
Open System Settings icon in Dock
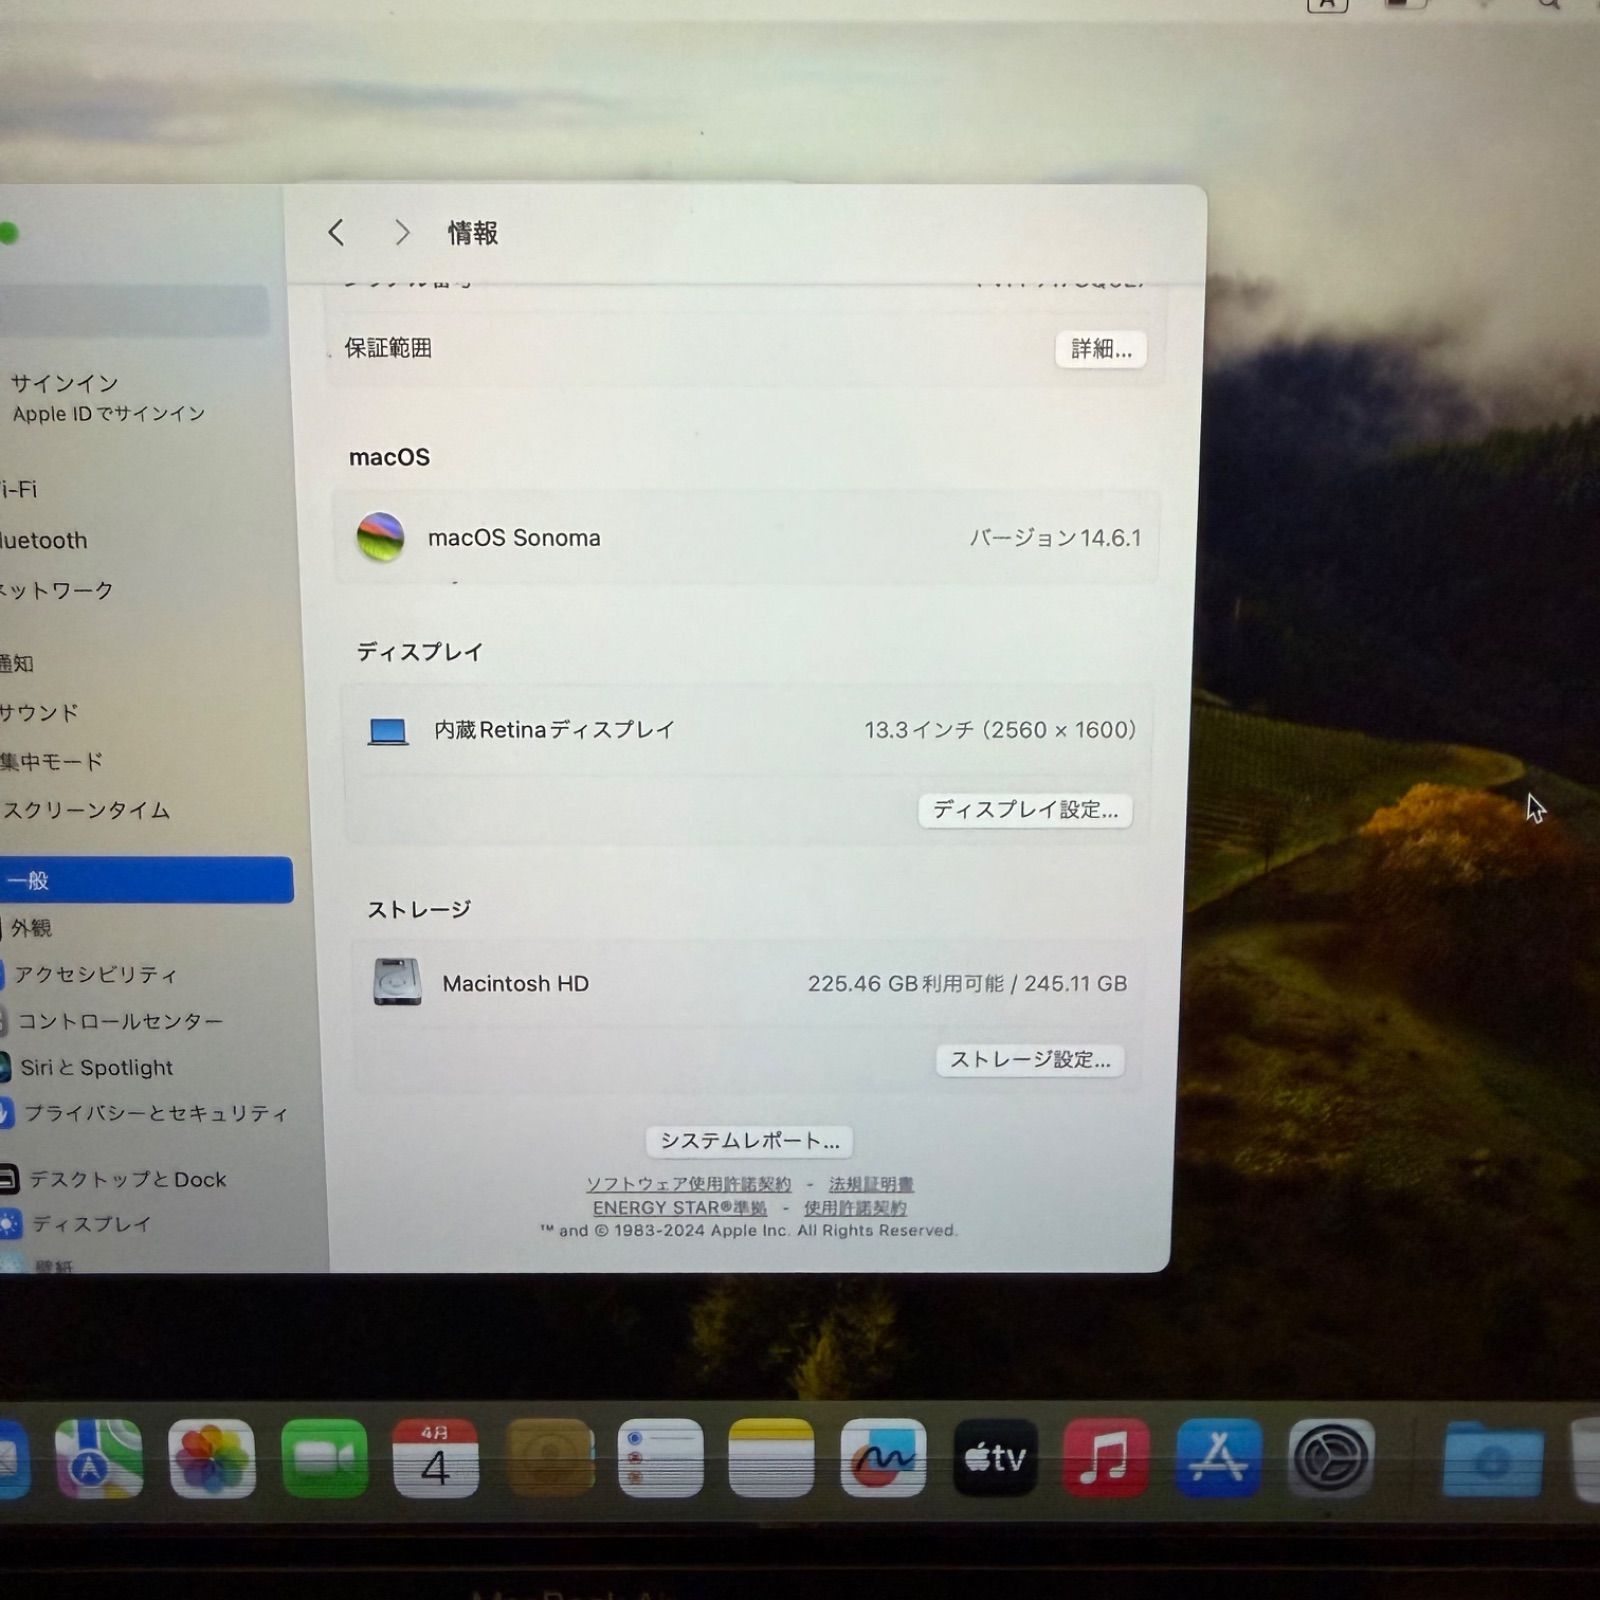1330,1458
